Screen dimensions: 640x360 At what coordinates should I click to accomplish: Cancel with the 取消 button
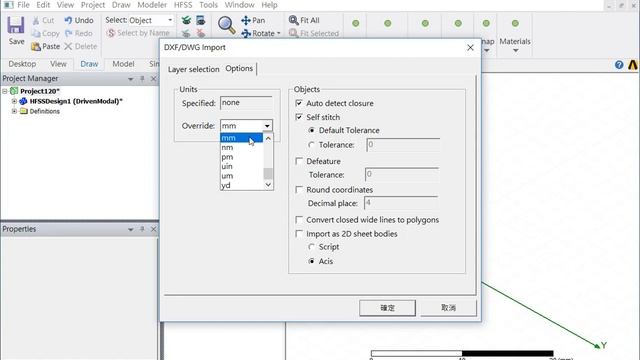click(448, 308)
